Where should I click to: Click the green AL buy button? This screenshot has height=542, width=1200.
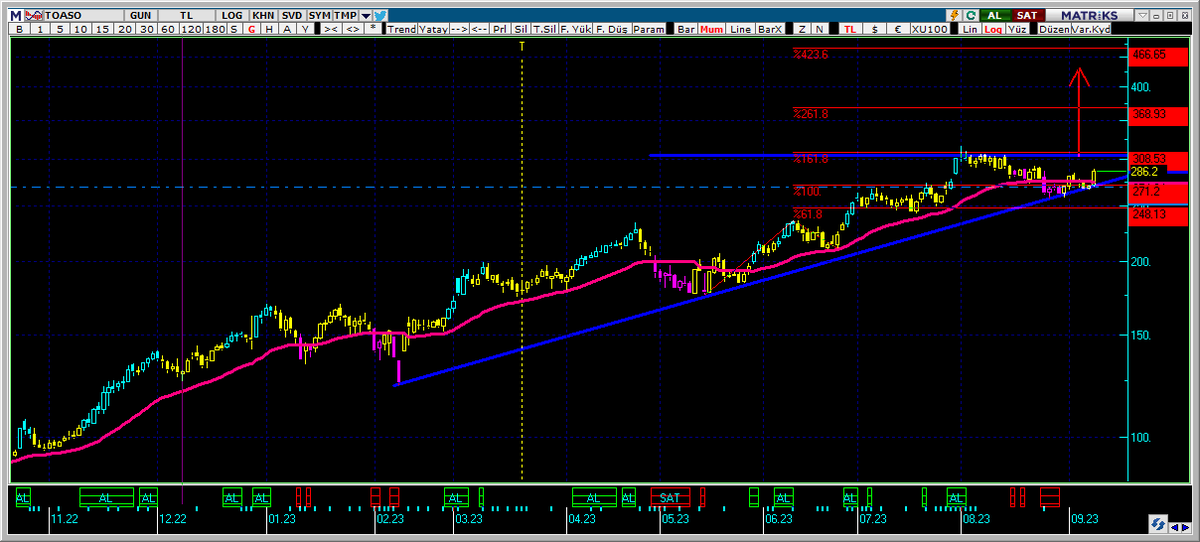[x=994, y=15]
